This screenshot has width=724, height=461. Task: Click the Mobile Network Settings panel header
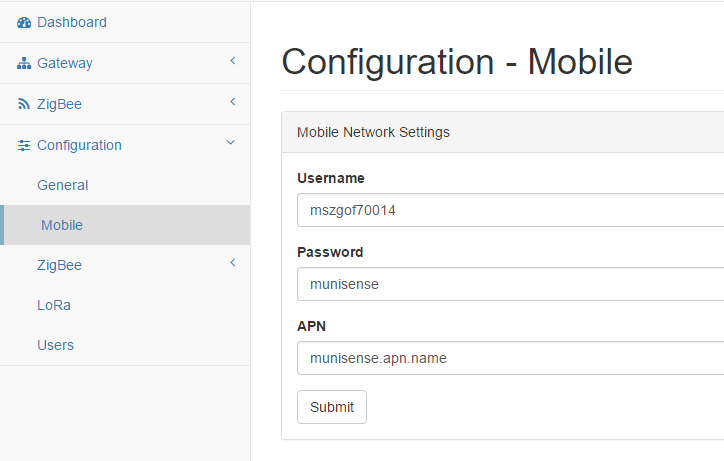[x=500, y=132]
